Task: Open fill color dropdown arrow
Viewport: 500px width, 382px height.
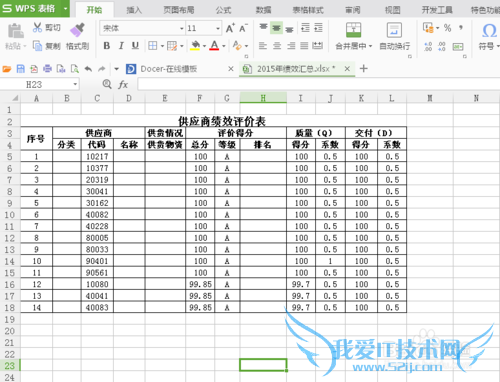Action: pos(204,46)
